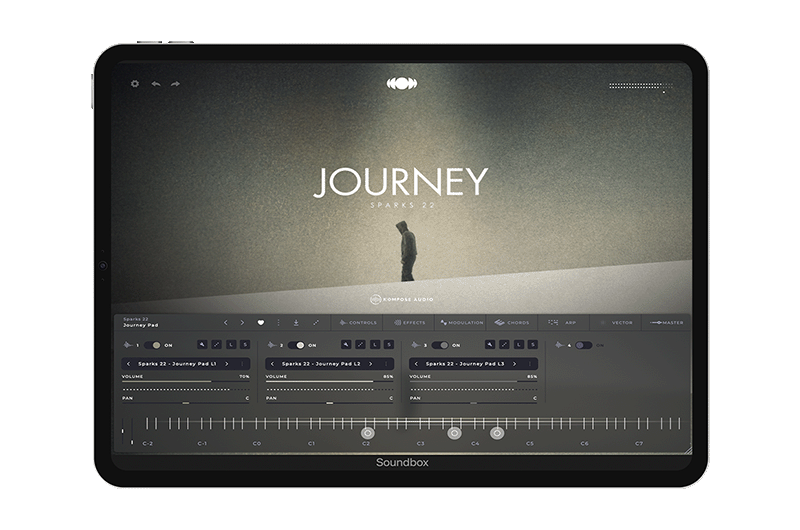The width and height of the screenshot is (800, 530).
Task: Click the Sparks 22 - Journey Pad L2 sample name
Action: (321, 364)
